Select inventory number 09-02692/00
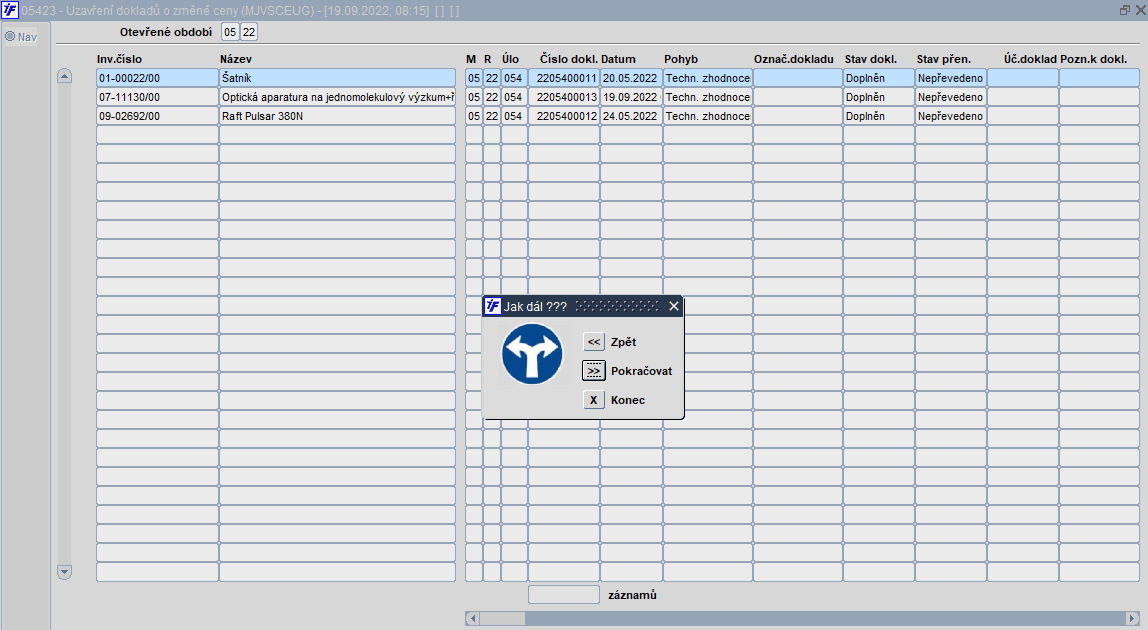The height and width of the screenshot is (630, 1148). tap(157, 116)
